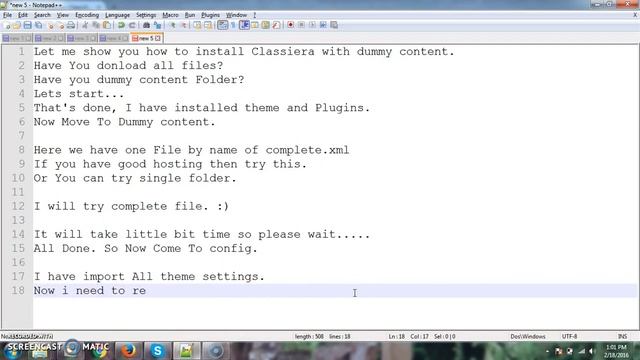Open the Window menu
Screen dimensions: 640x360
pyautogui.click(x=236, y=15)
